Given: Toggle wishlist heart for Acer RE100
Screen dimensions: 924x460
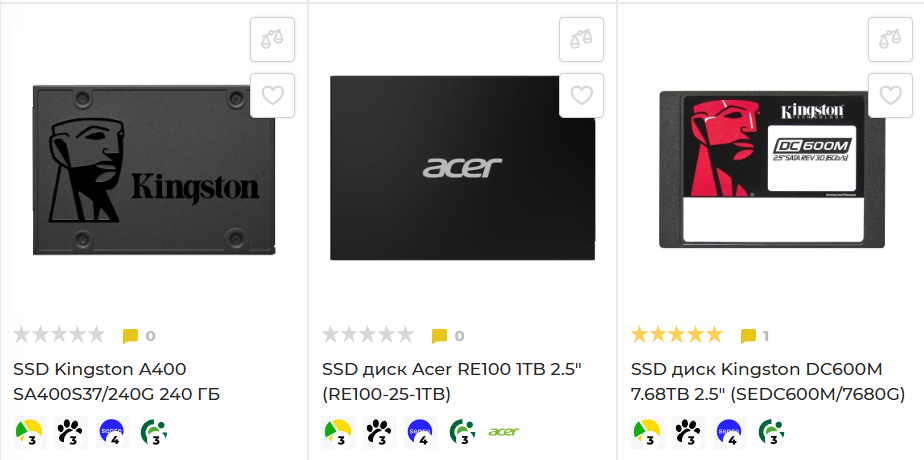Looking at the screenshot, I should 581,95.
